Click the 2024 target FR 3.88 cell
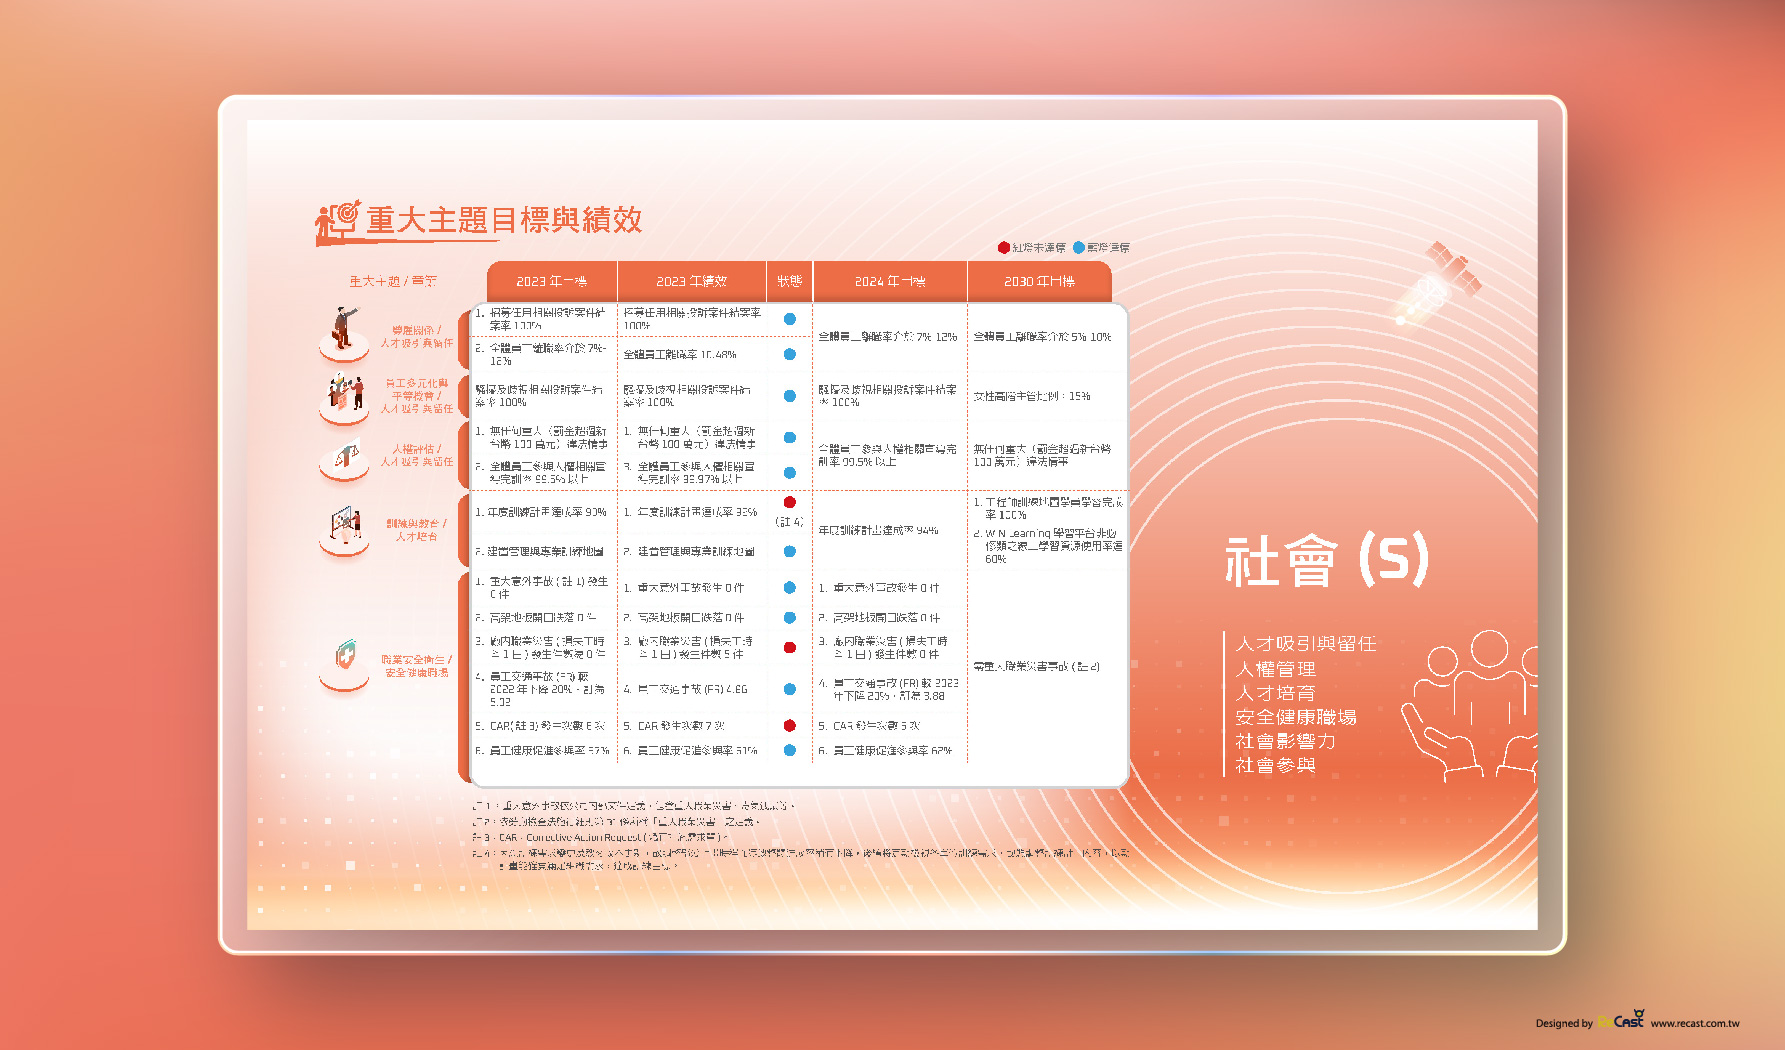 click(888, 689)
